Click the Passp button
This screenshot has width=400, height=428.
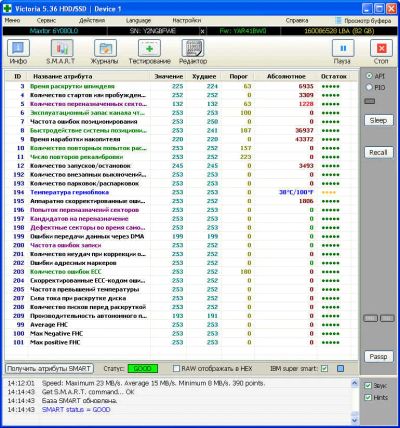(378, 357)
